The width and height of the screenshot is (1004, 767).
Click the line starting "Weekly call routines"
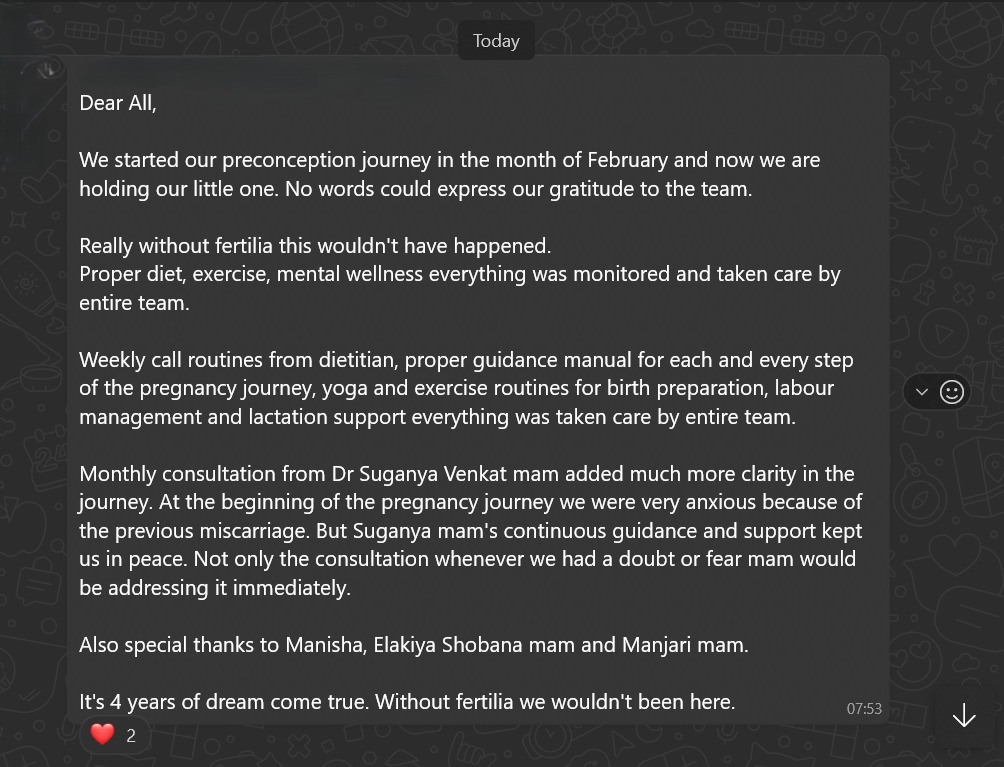point(466,360)
